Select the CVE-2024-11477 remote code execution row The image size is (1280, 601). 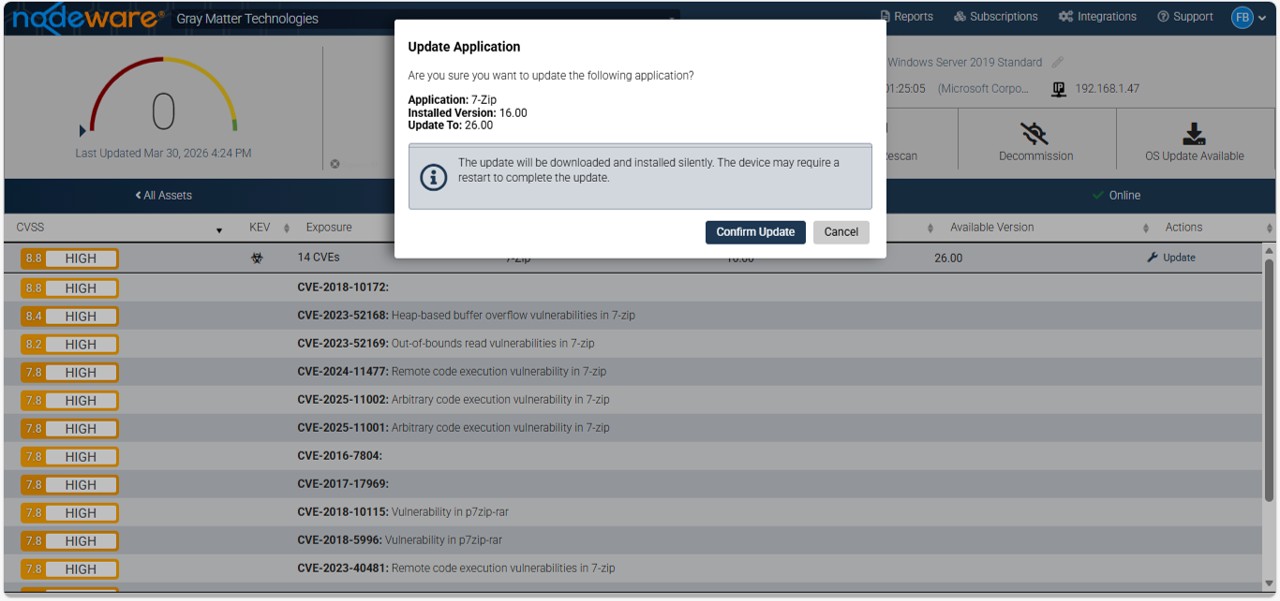(x=632, y=371)
